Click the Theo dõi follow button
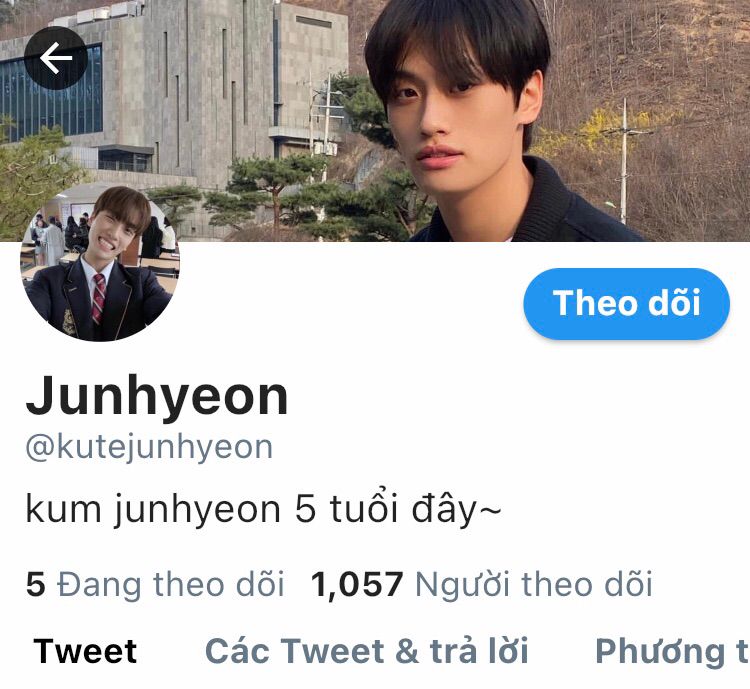Image resolution: width=750 pixels, height=689 pixels. (x=627, y=304)
